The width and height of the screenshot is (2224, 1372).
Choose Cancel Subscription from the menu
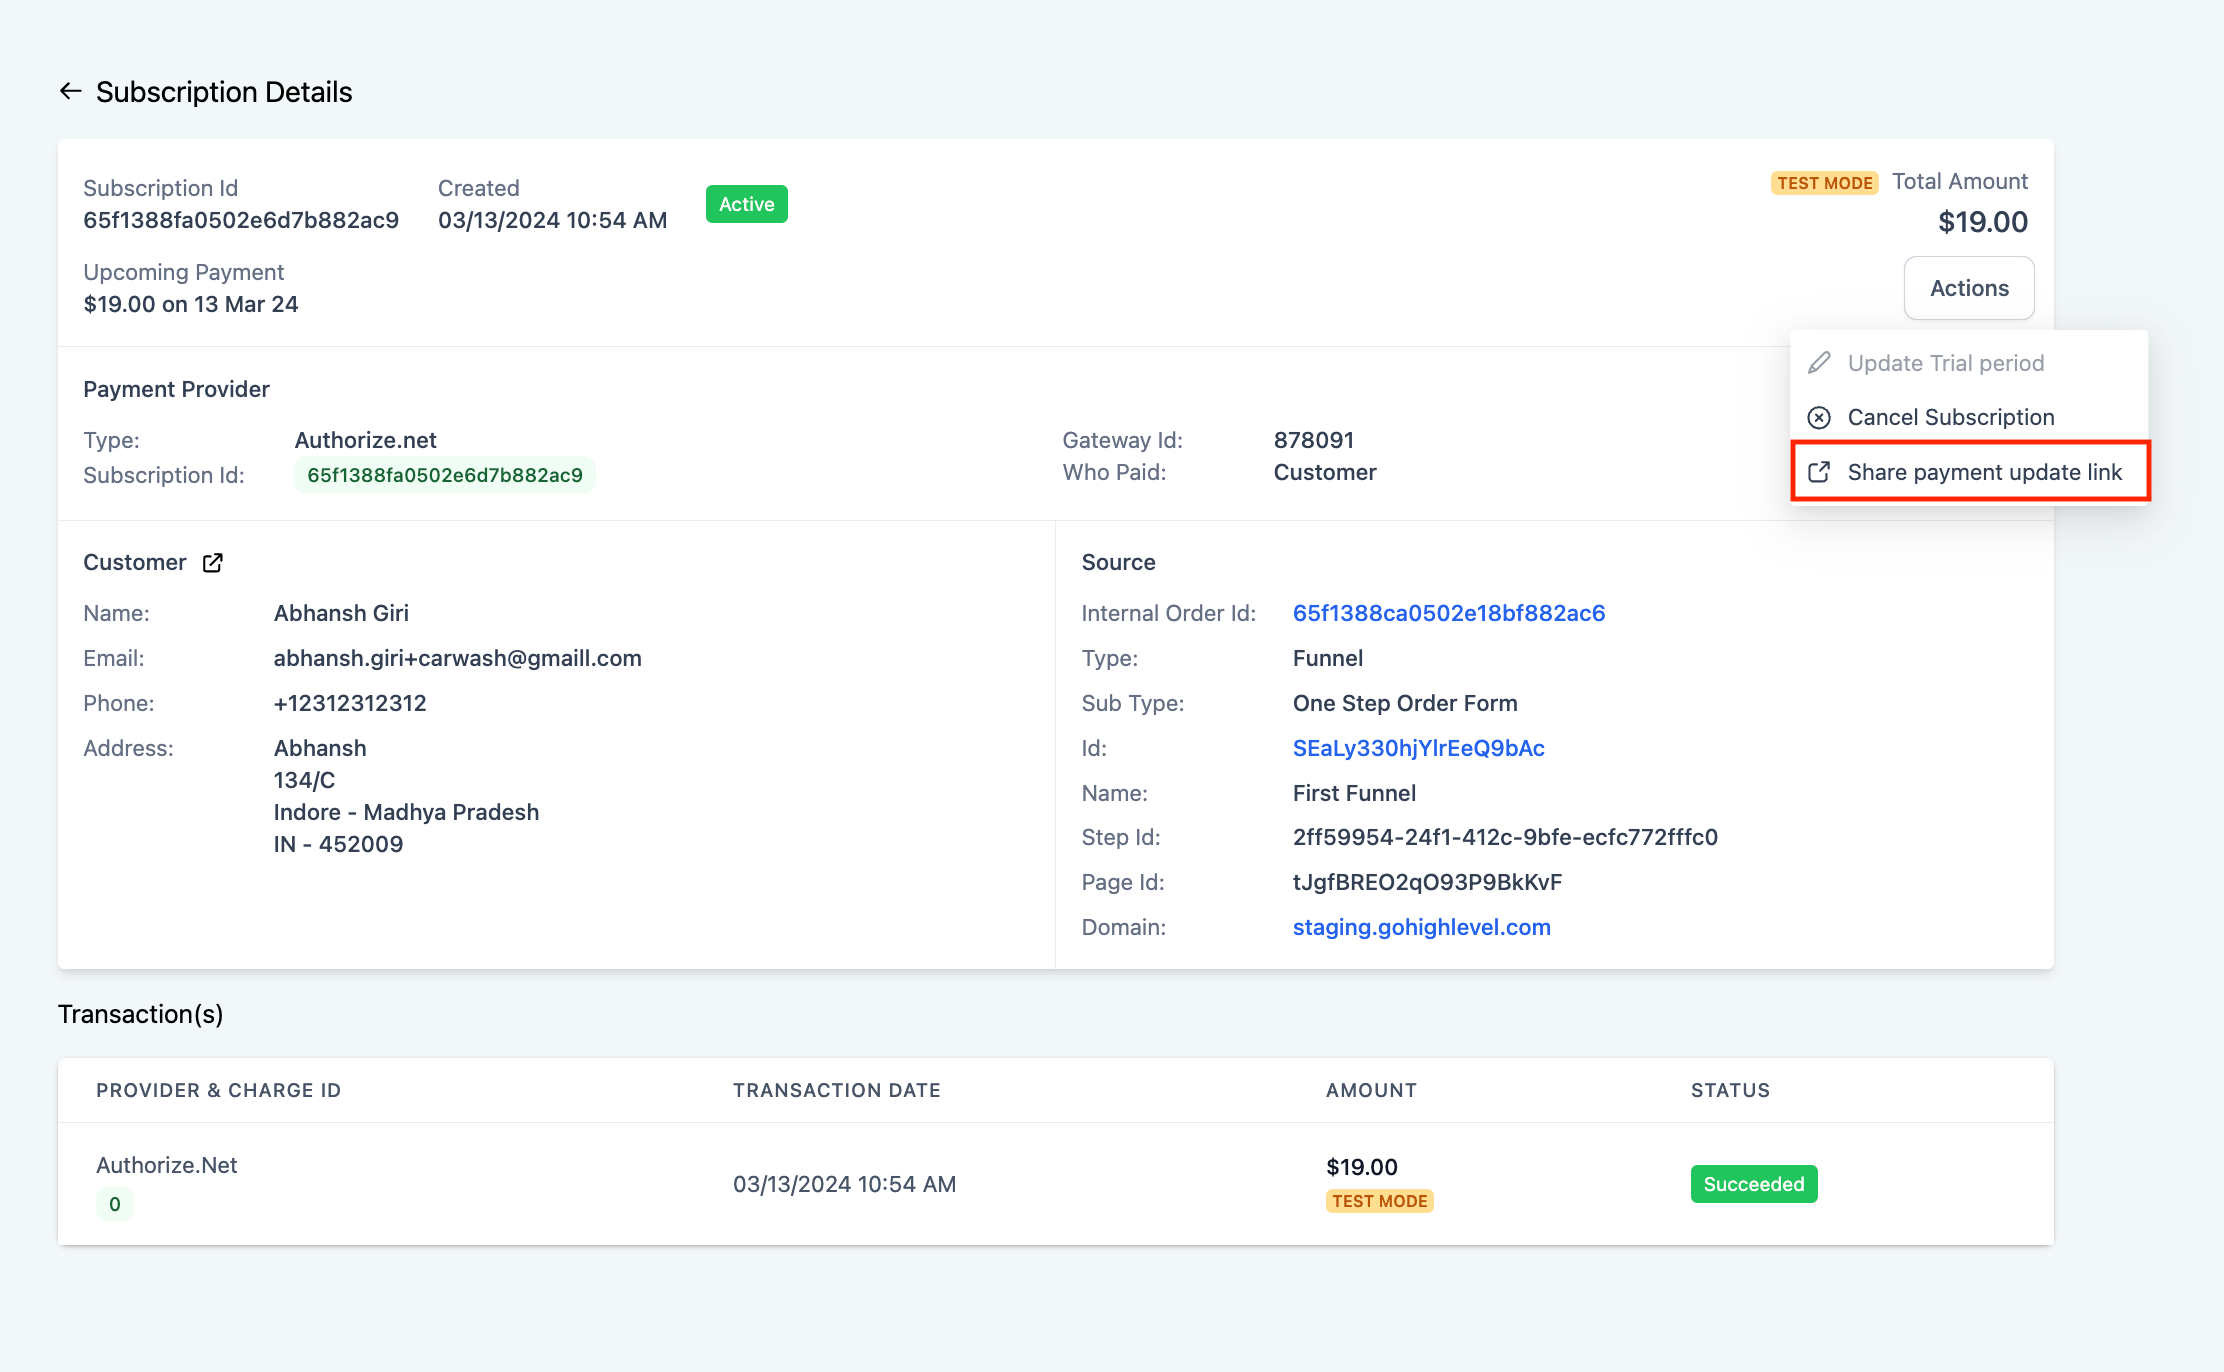coord(1950,418)
